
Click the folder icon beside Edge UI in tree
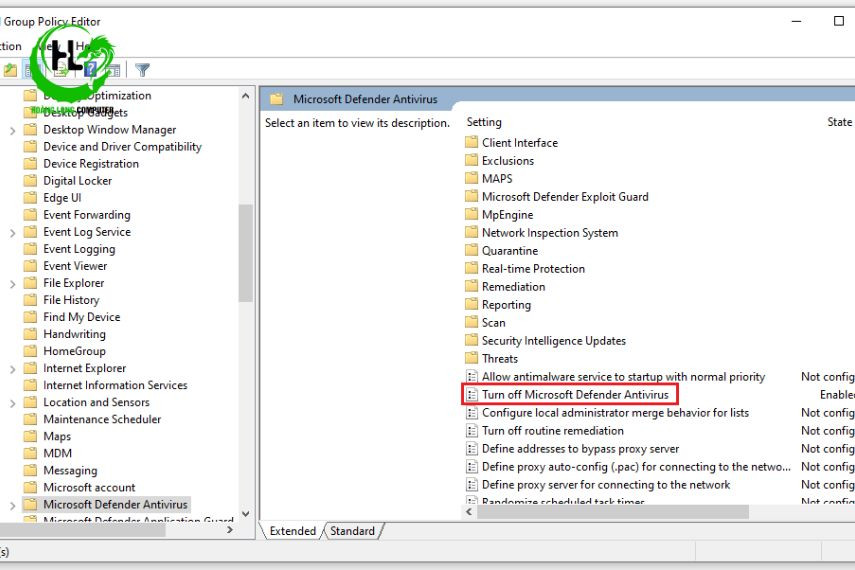tap(31, 197)
